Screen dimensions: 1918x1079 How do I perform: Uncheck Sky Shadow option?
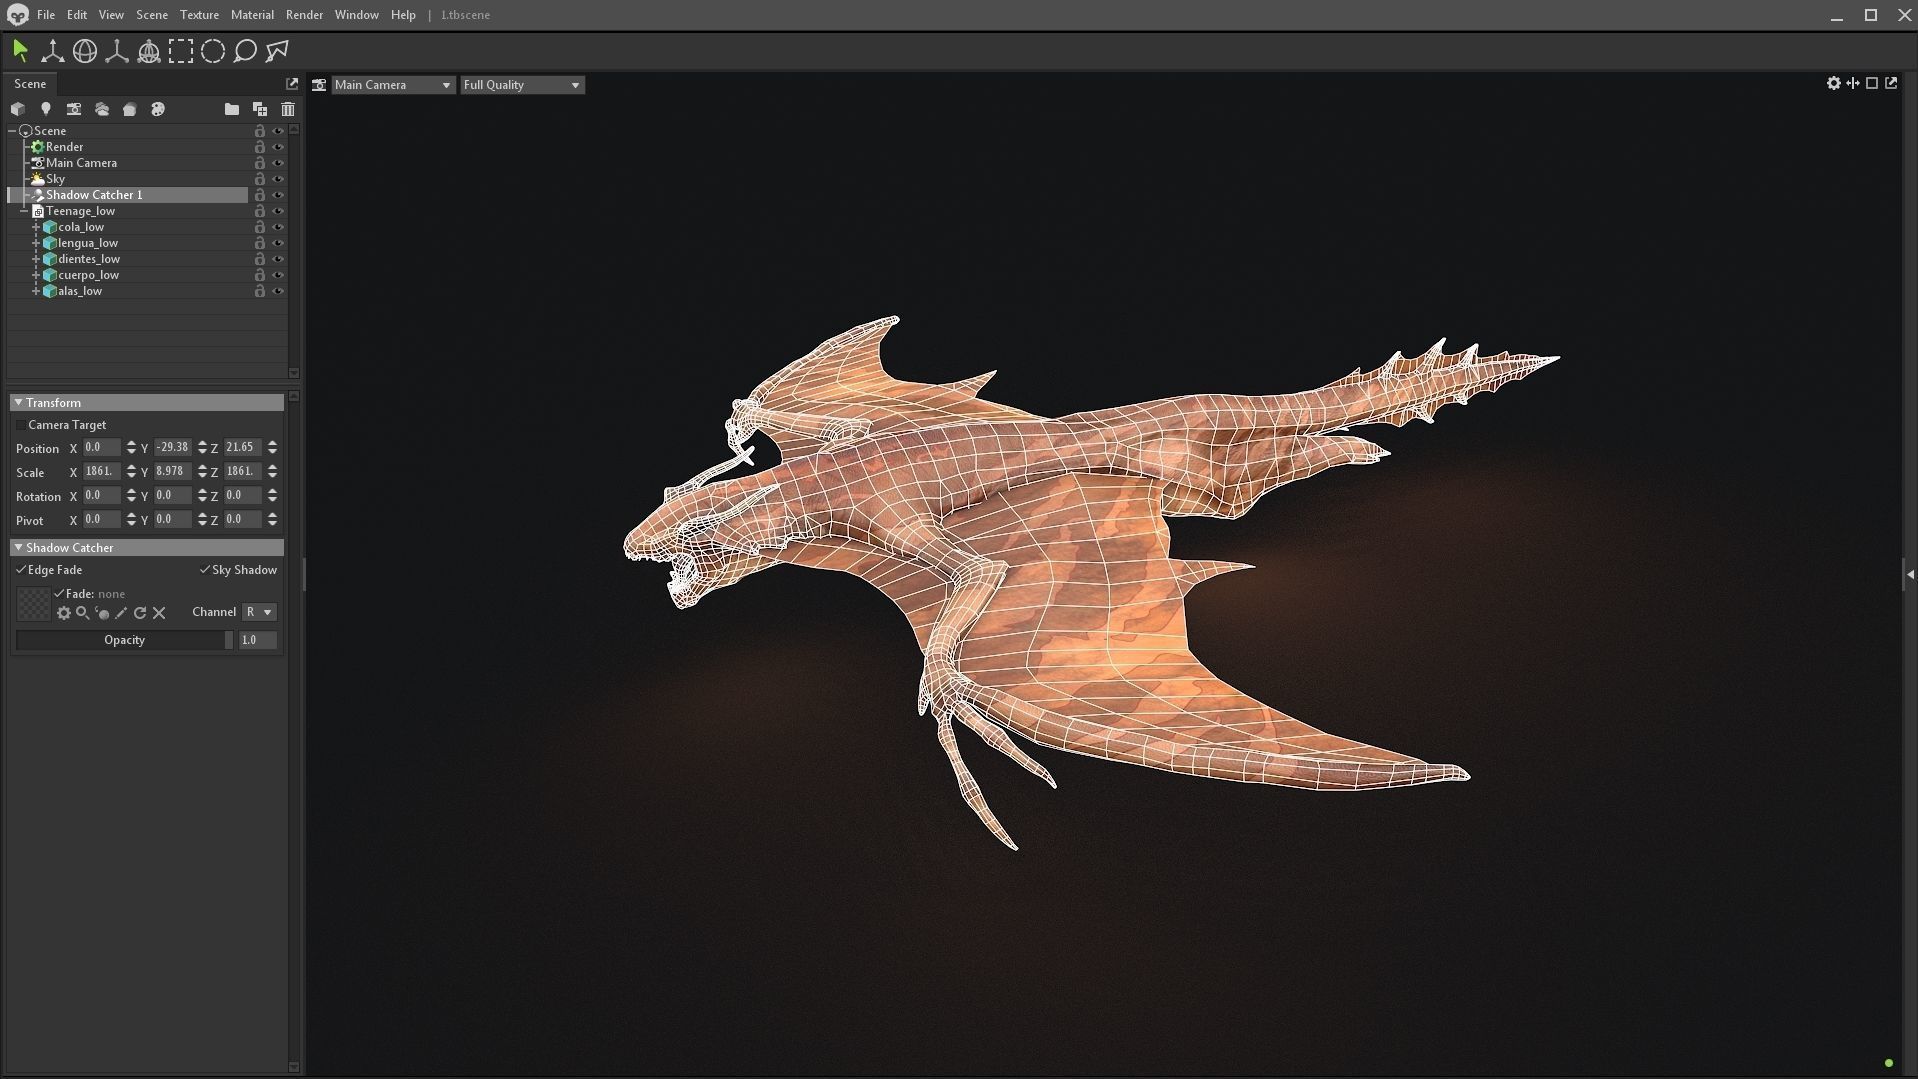[x=205, y=570]
